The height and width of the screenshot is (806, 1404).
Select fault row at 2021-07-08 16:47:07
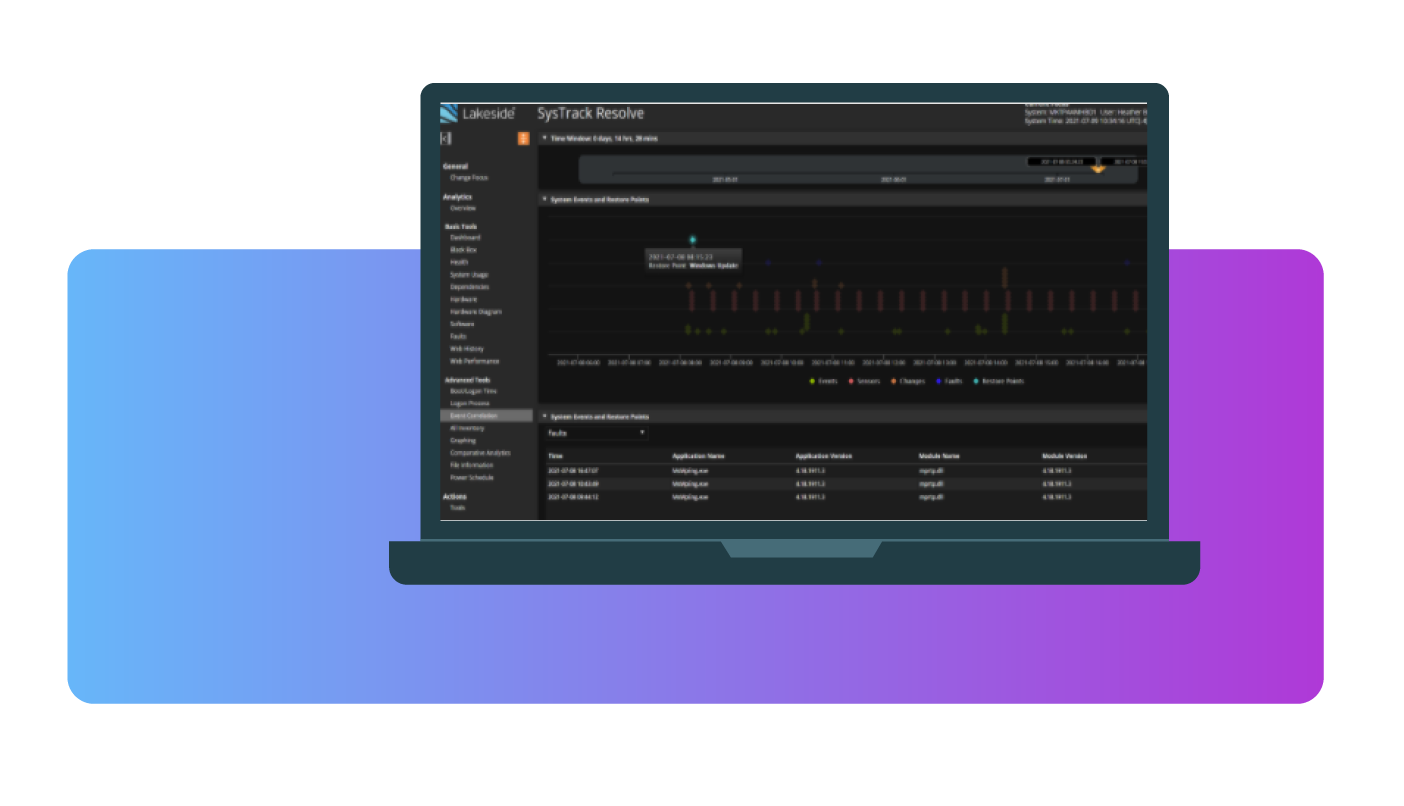845,470
